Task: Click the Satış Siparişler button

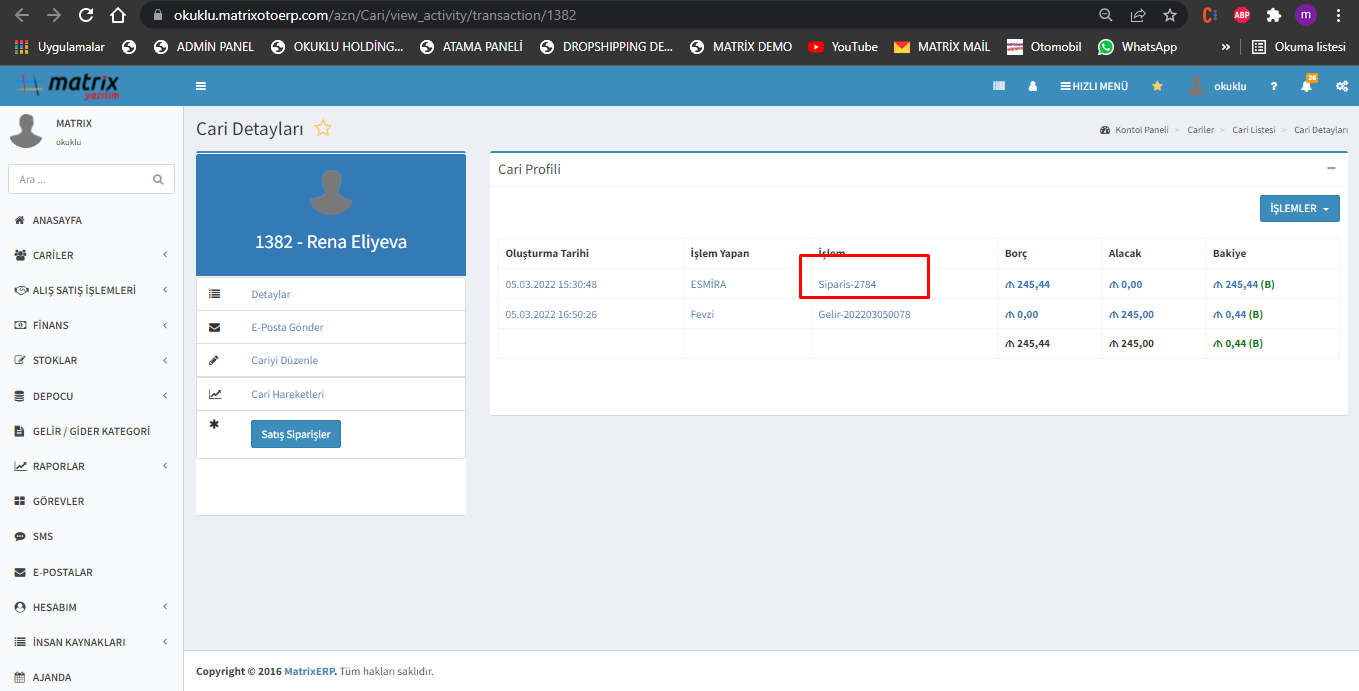Action: coord(296,434)
